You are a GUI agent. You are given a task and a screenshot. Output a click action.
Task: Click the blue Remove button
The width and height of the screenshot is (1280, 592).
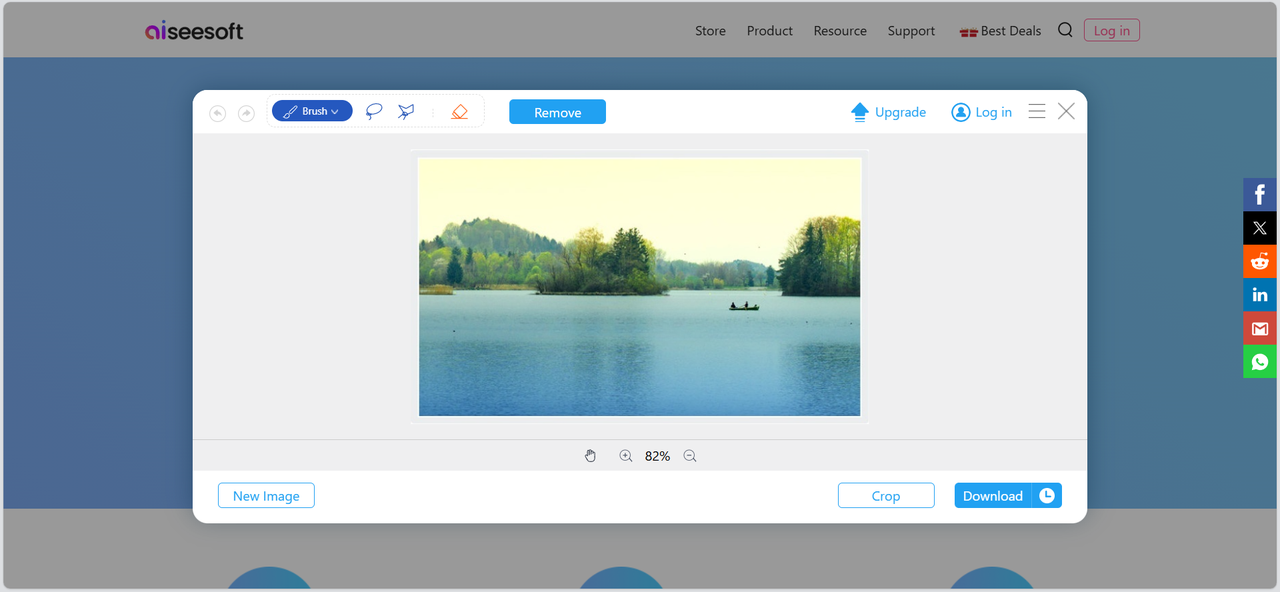coord(557,112)
